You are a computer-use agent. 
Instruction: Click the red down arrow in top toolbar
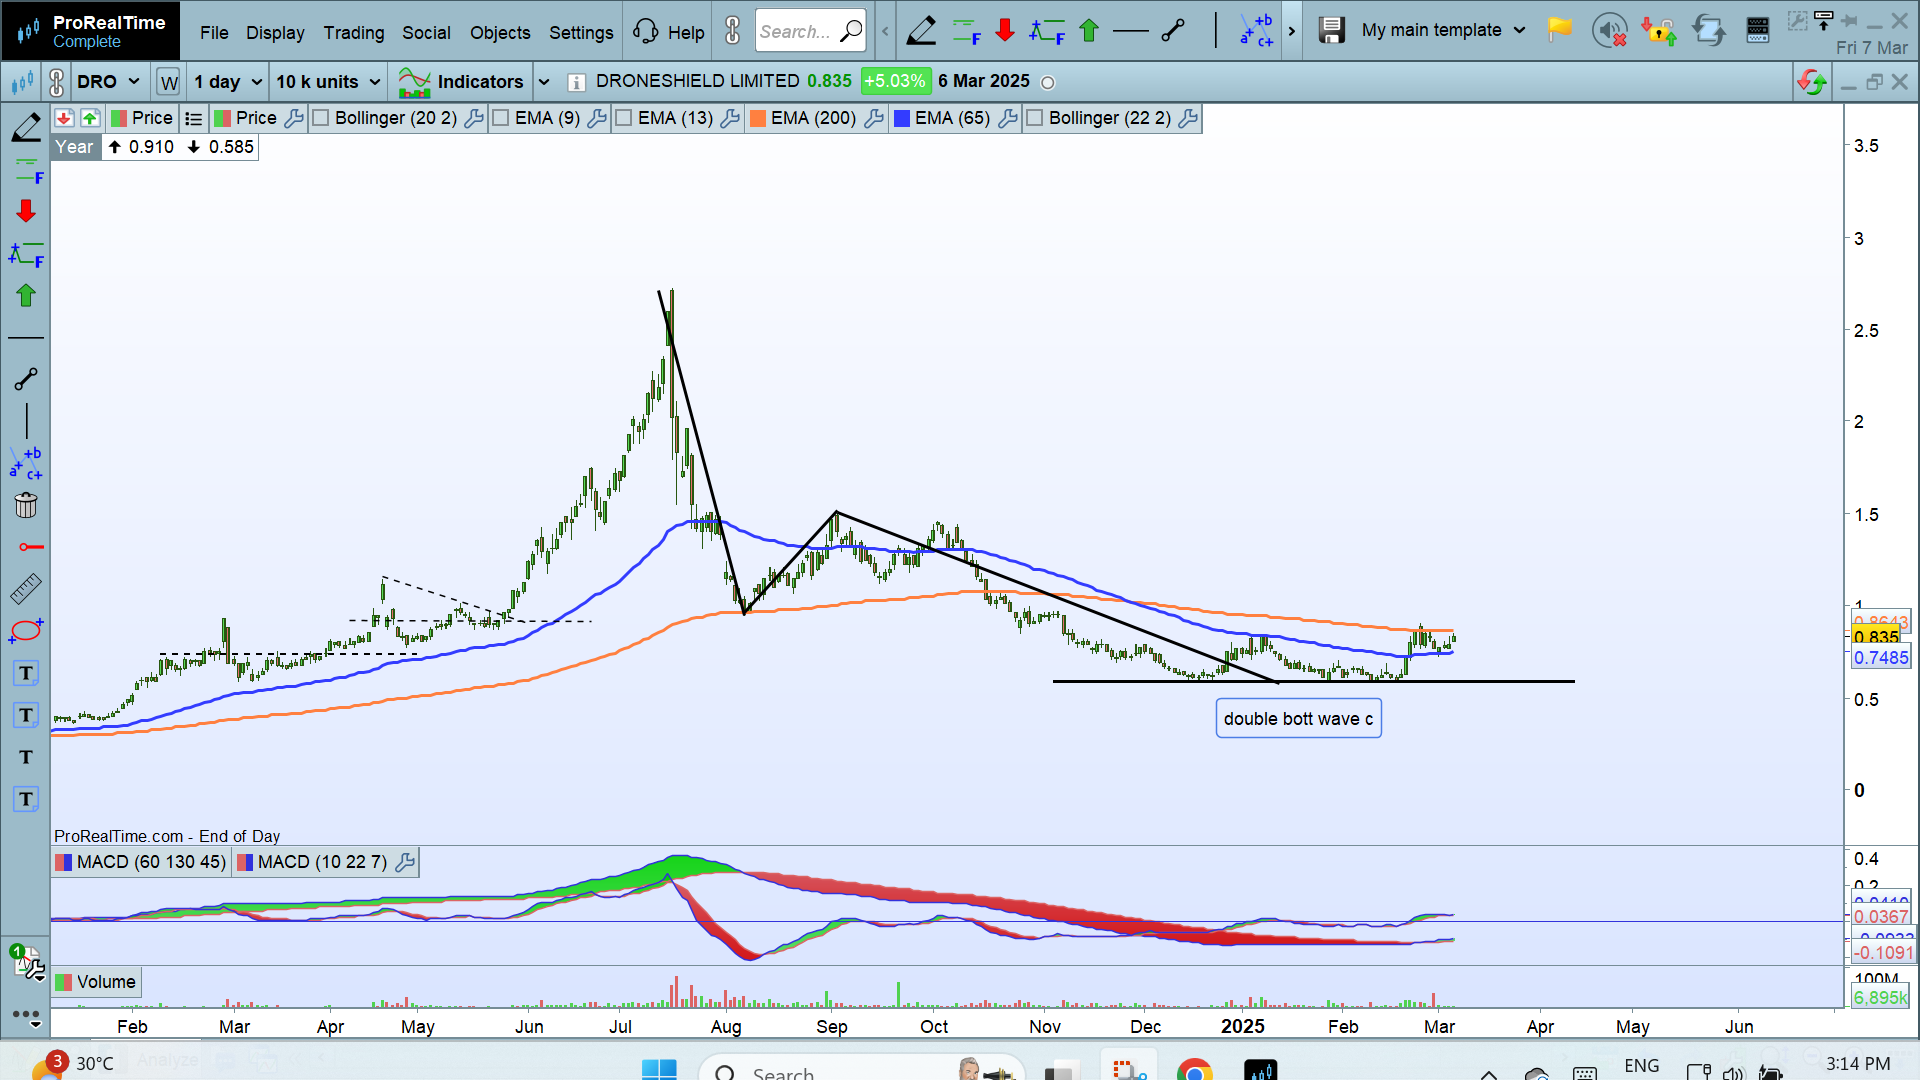point(1005,31)
